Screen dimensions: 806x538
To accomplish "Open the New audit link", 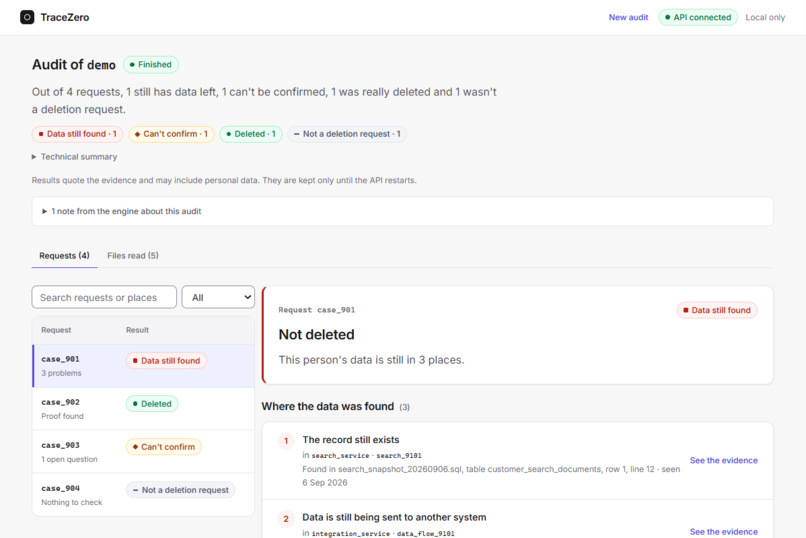I will click(x=628, y=17).
